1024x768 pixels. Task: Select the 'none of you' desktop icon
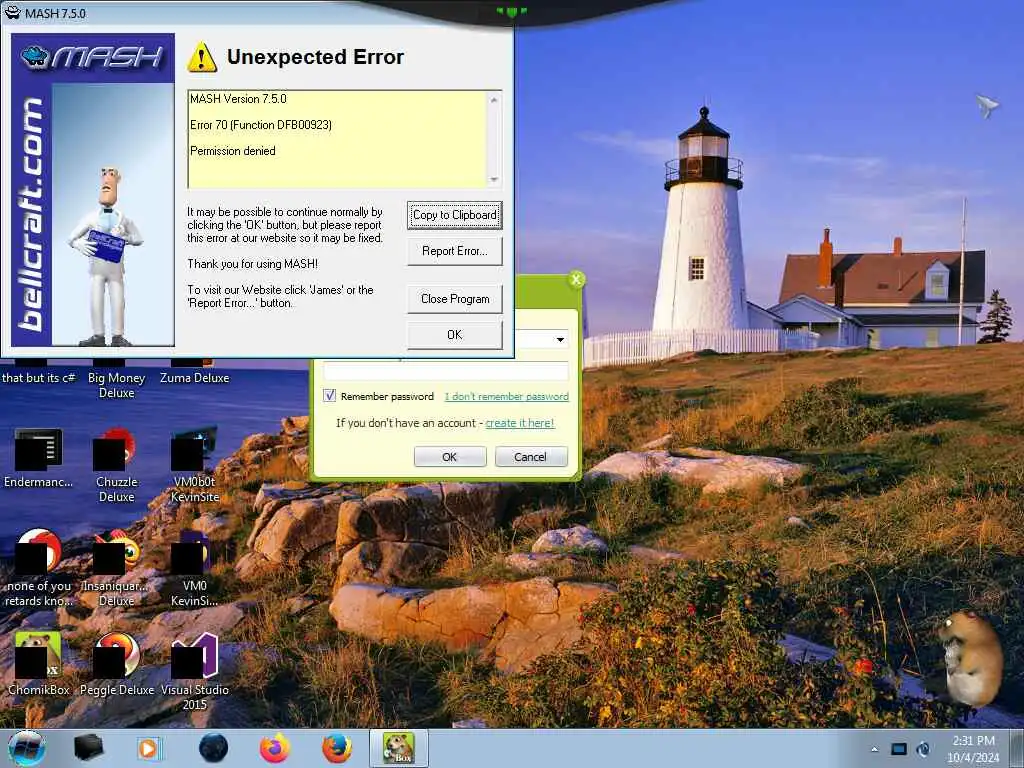(x=39, y=568)
